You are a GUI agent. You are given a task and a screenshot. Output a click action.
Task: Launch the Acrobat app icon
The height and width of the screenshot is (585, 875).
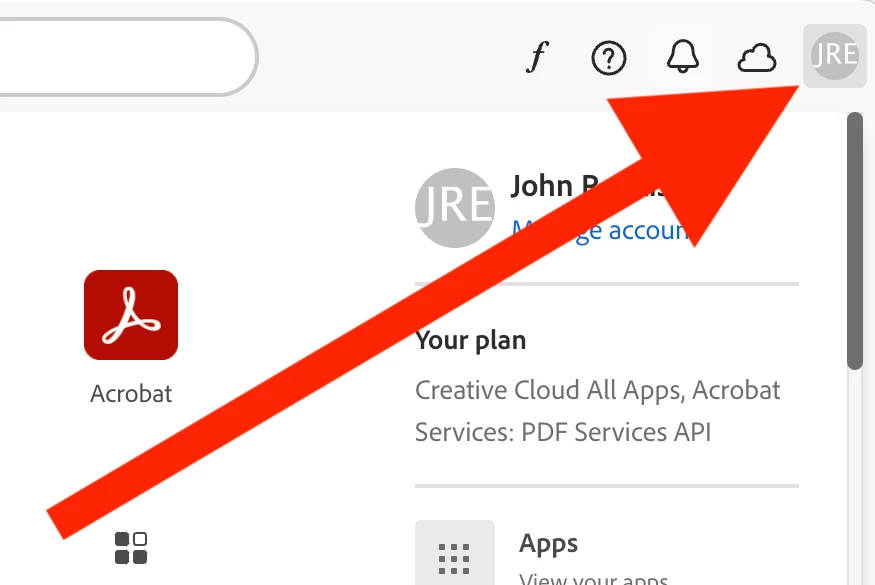(x=131, y=315)
